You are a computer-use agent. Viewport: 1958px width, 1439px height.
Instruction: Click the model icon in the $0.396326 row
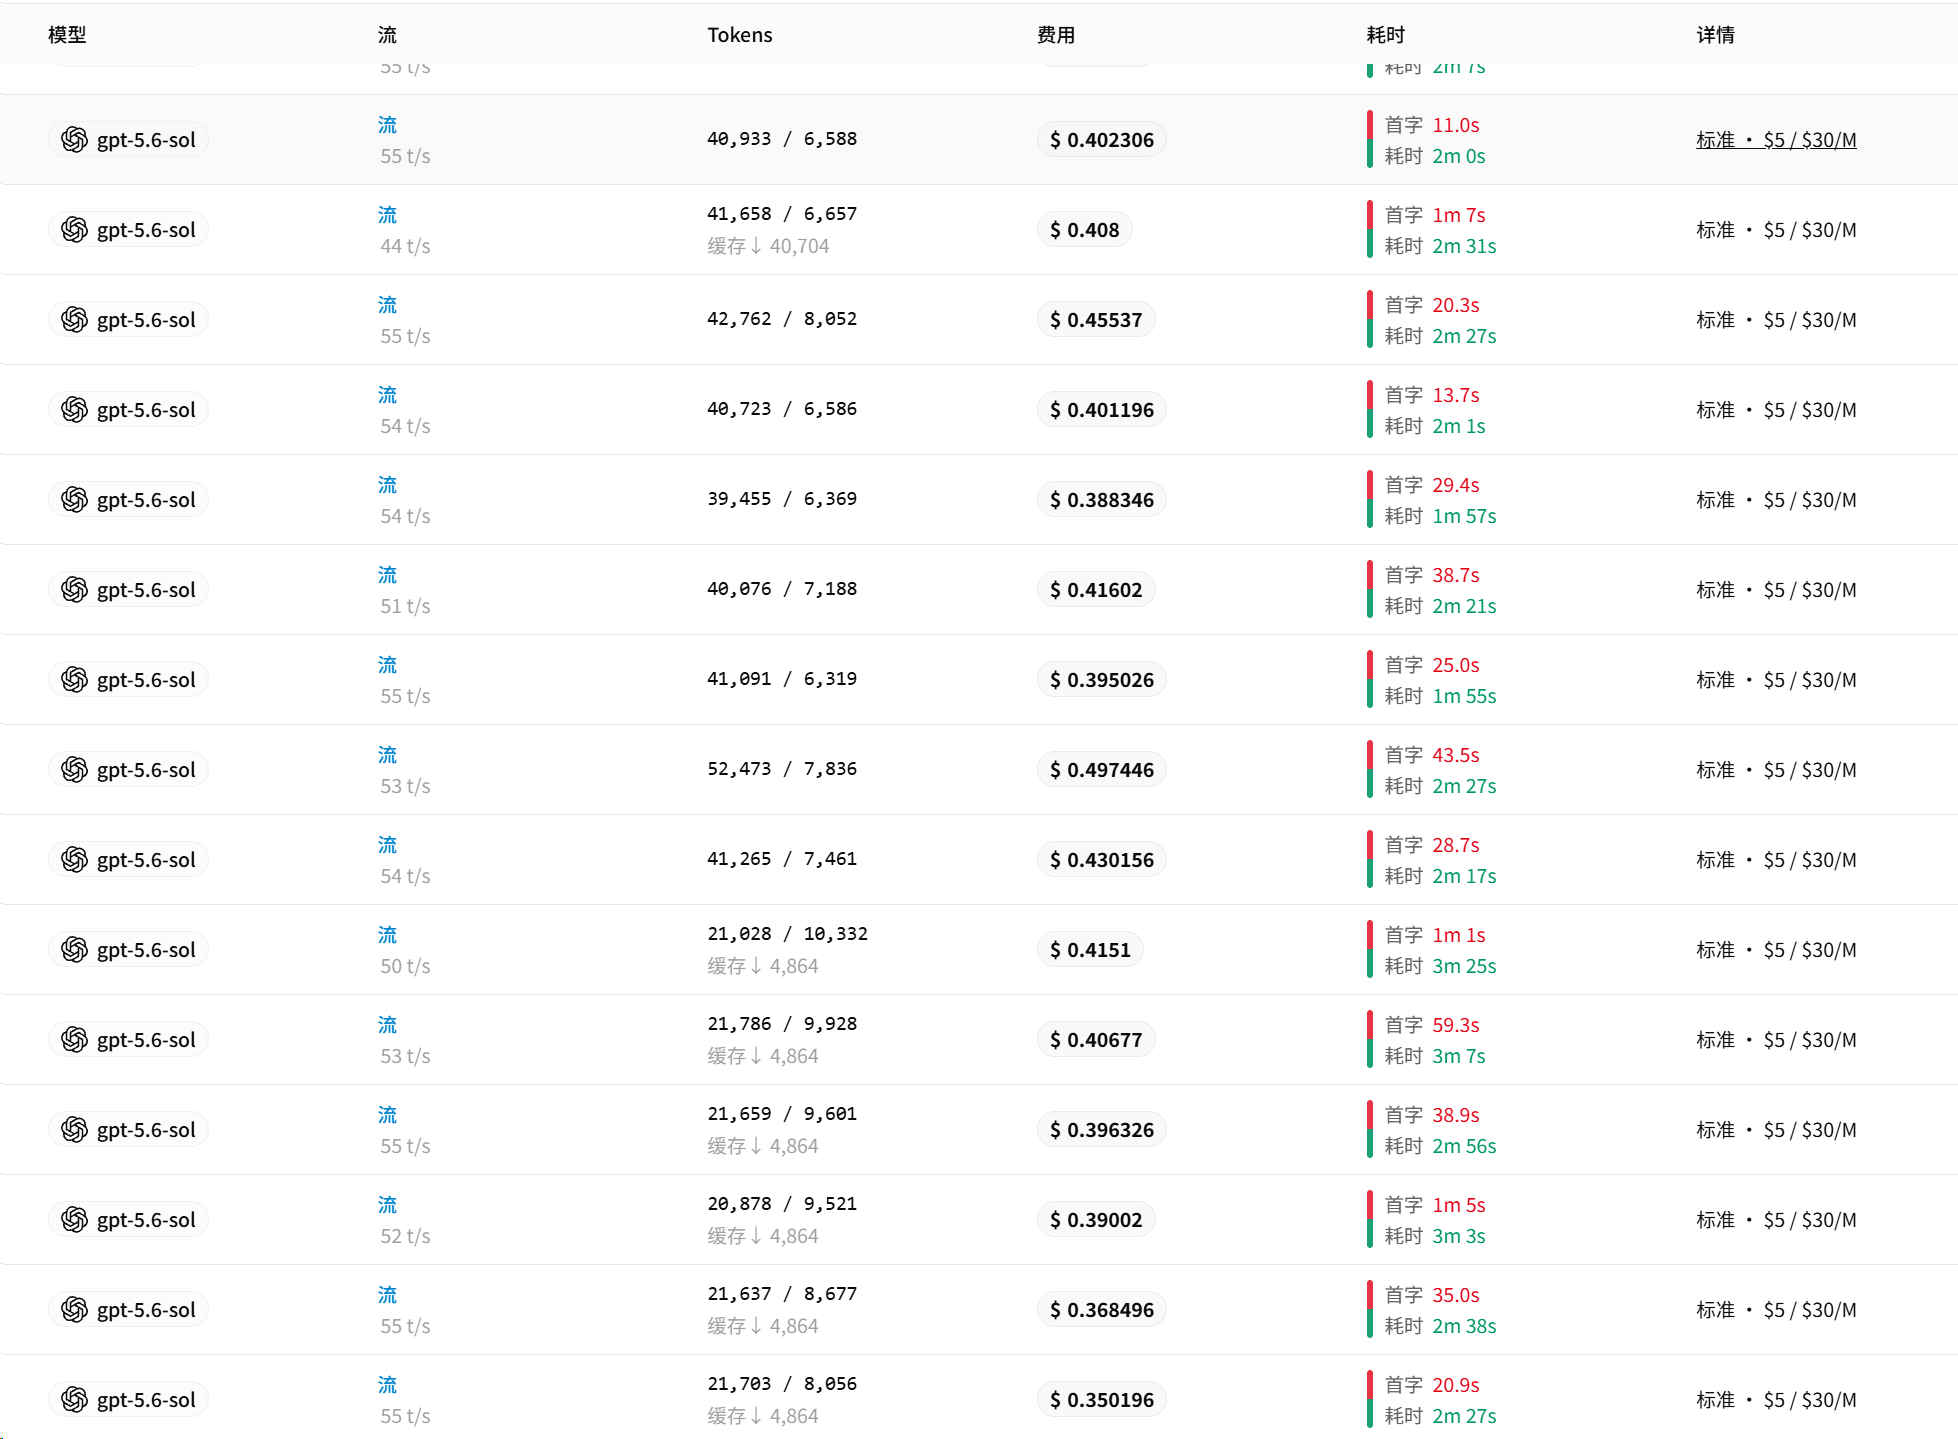pyautogui.click(x=74, y=1130)
